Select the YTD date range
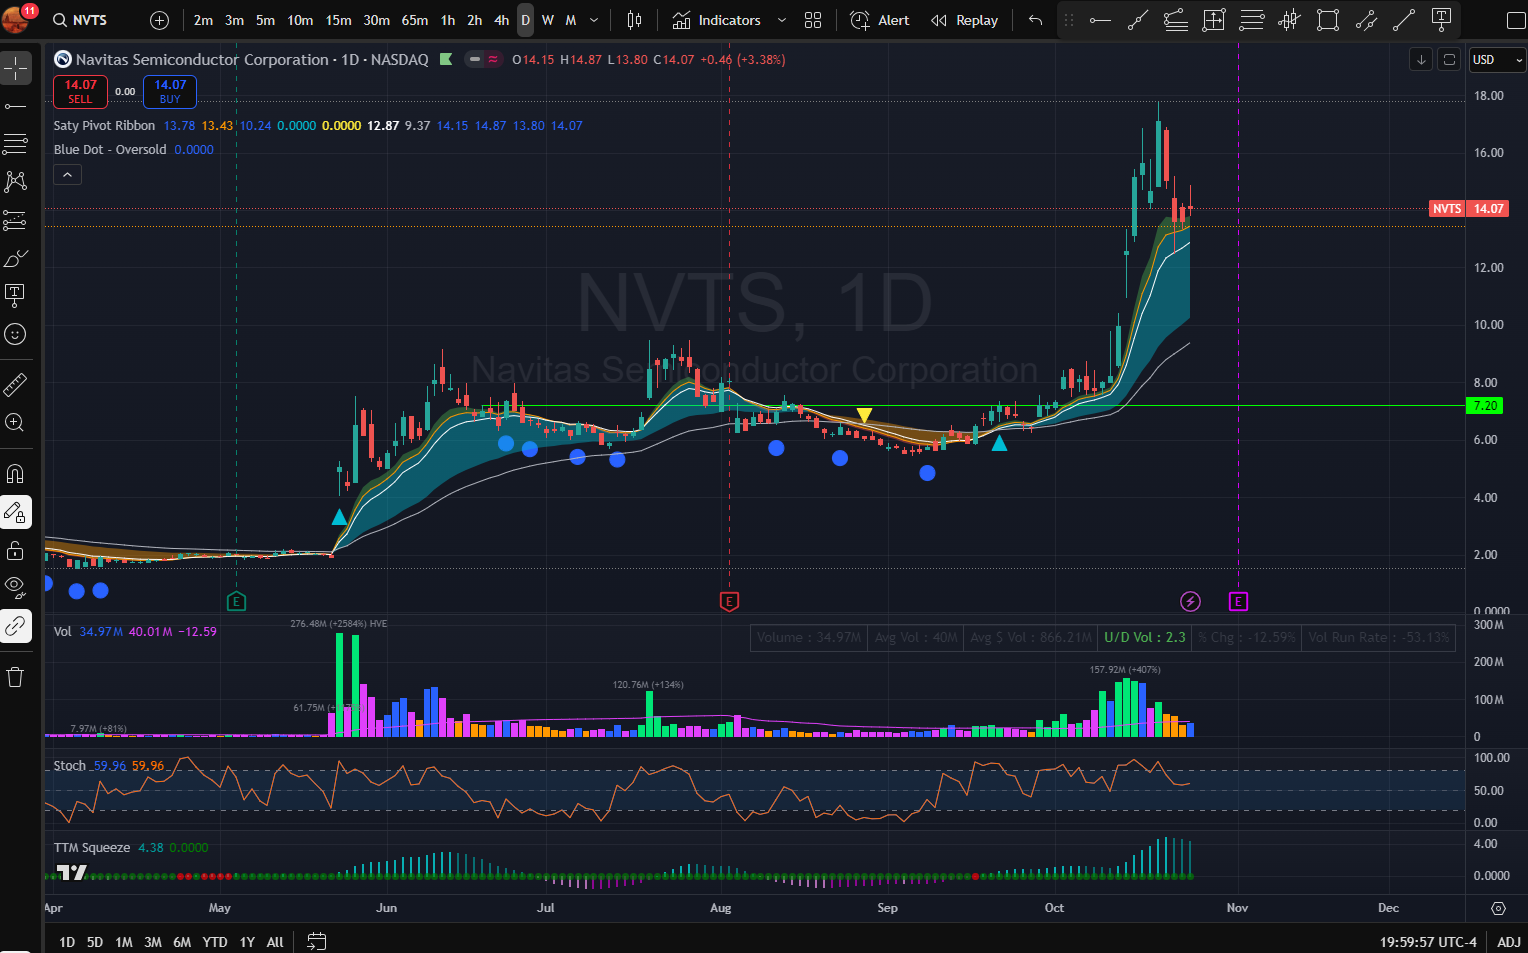This screenshot has height=953, width=1528. click(215, 942)
